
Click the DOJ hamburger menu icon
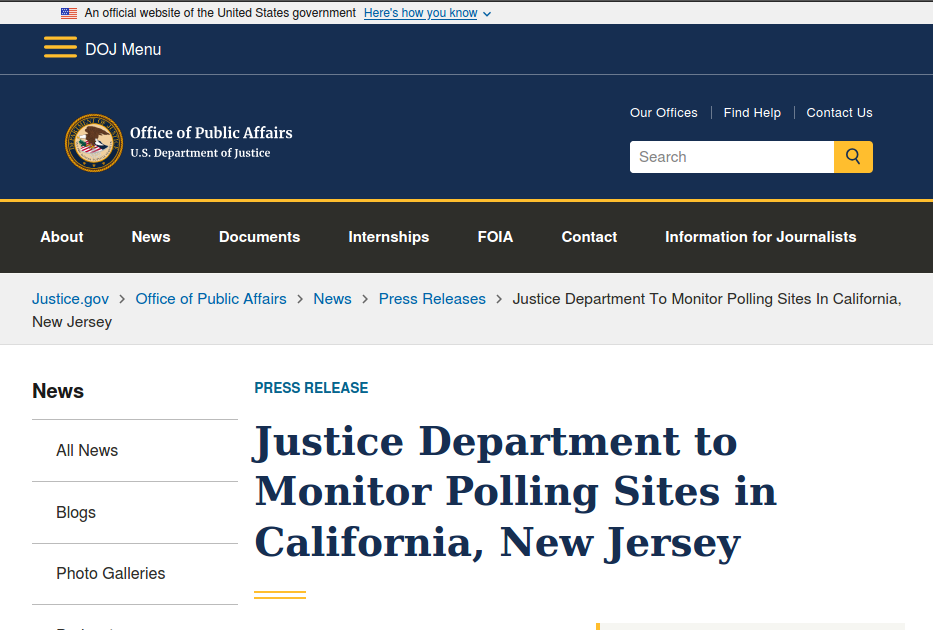(60, 48)
